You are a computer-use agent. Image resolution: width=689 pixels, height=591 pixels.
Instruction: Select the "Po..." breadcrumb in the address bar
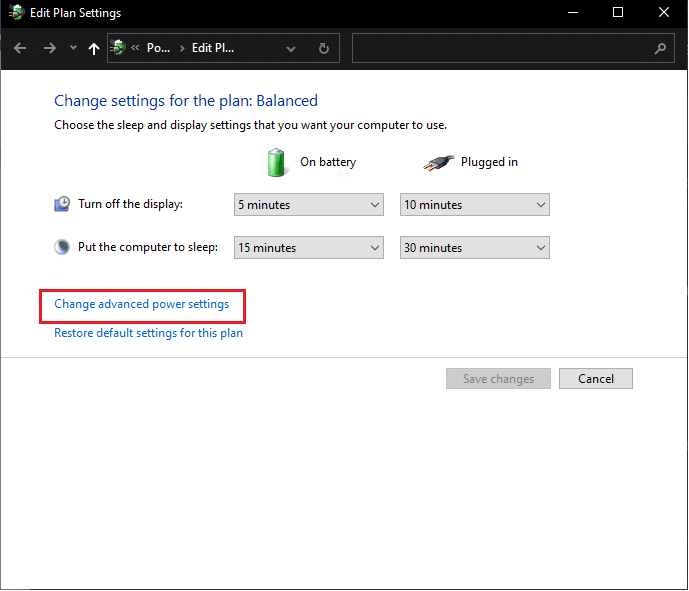158,48
